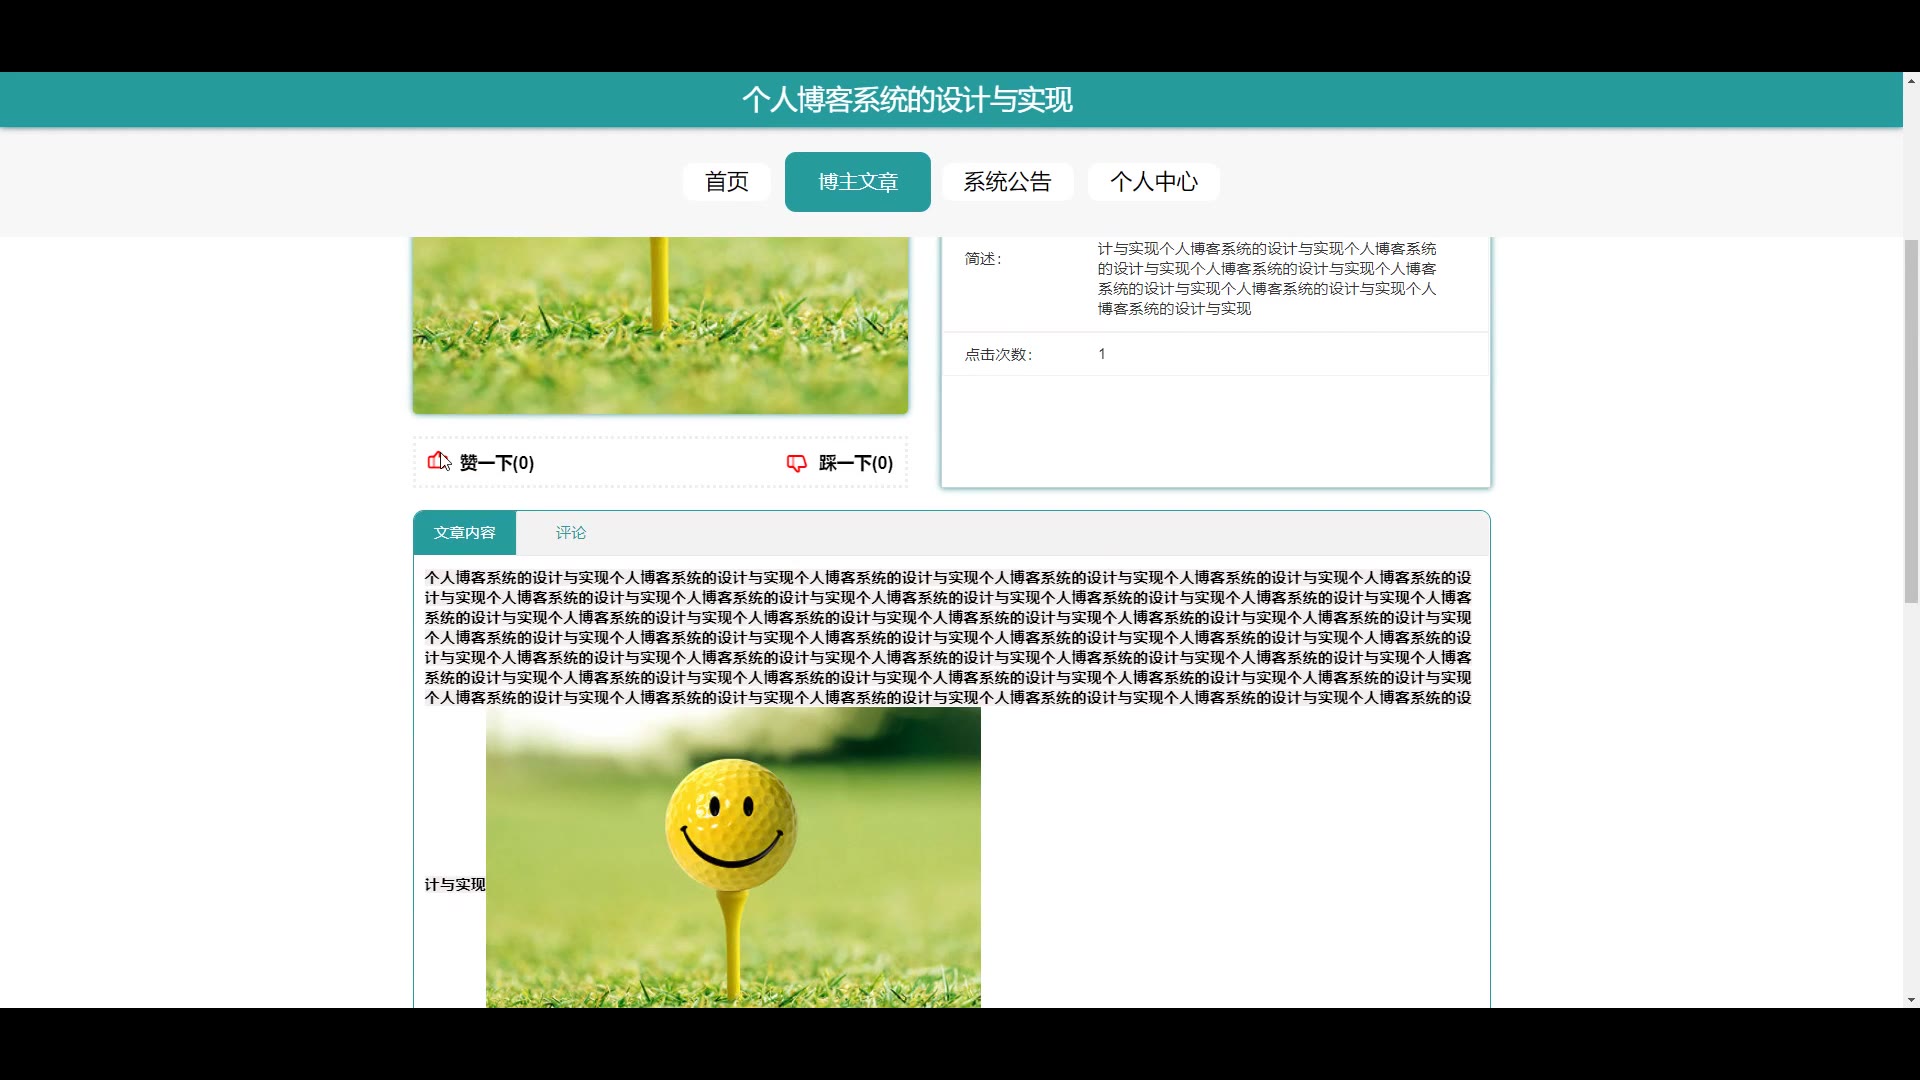
Task: Select the 博主文章 navigation item
Action: click(x=857, y=182)
